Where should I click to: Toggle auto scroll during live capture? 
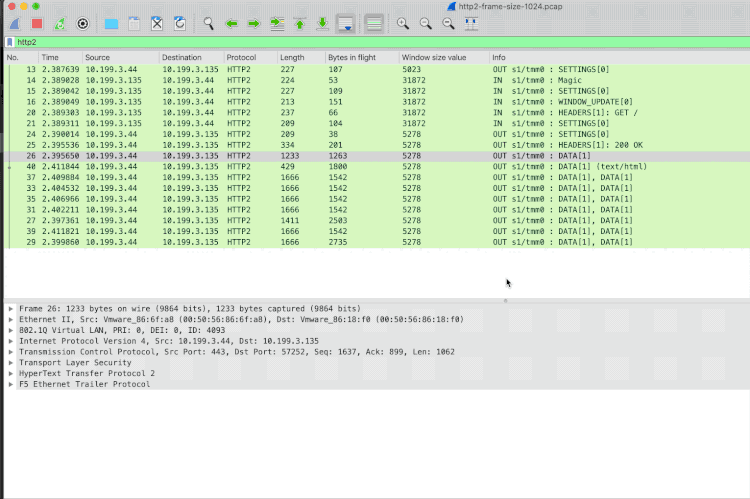pyautogui.click(x=345, y=22)
